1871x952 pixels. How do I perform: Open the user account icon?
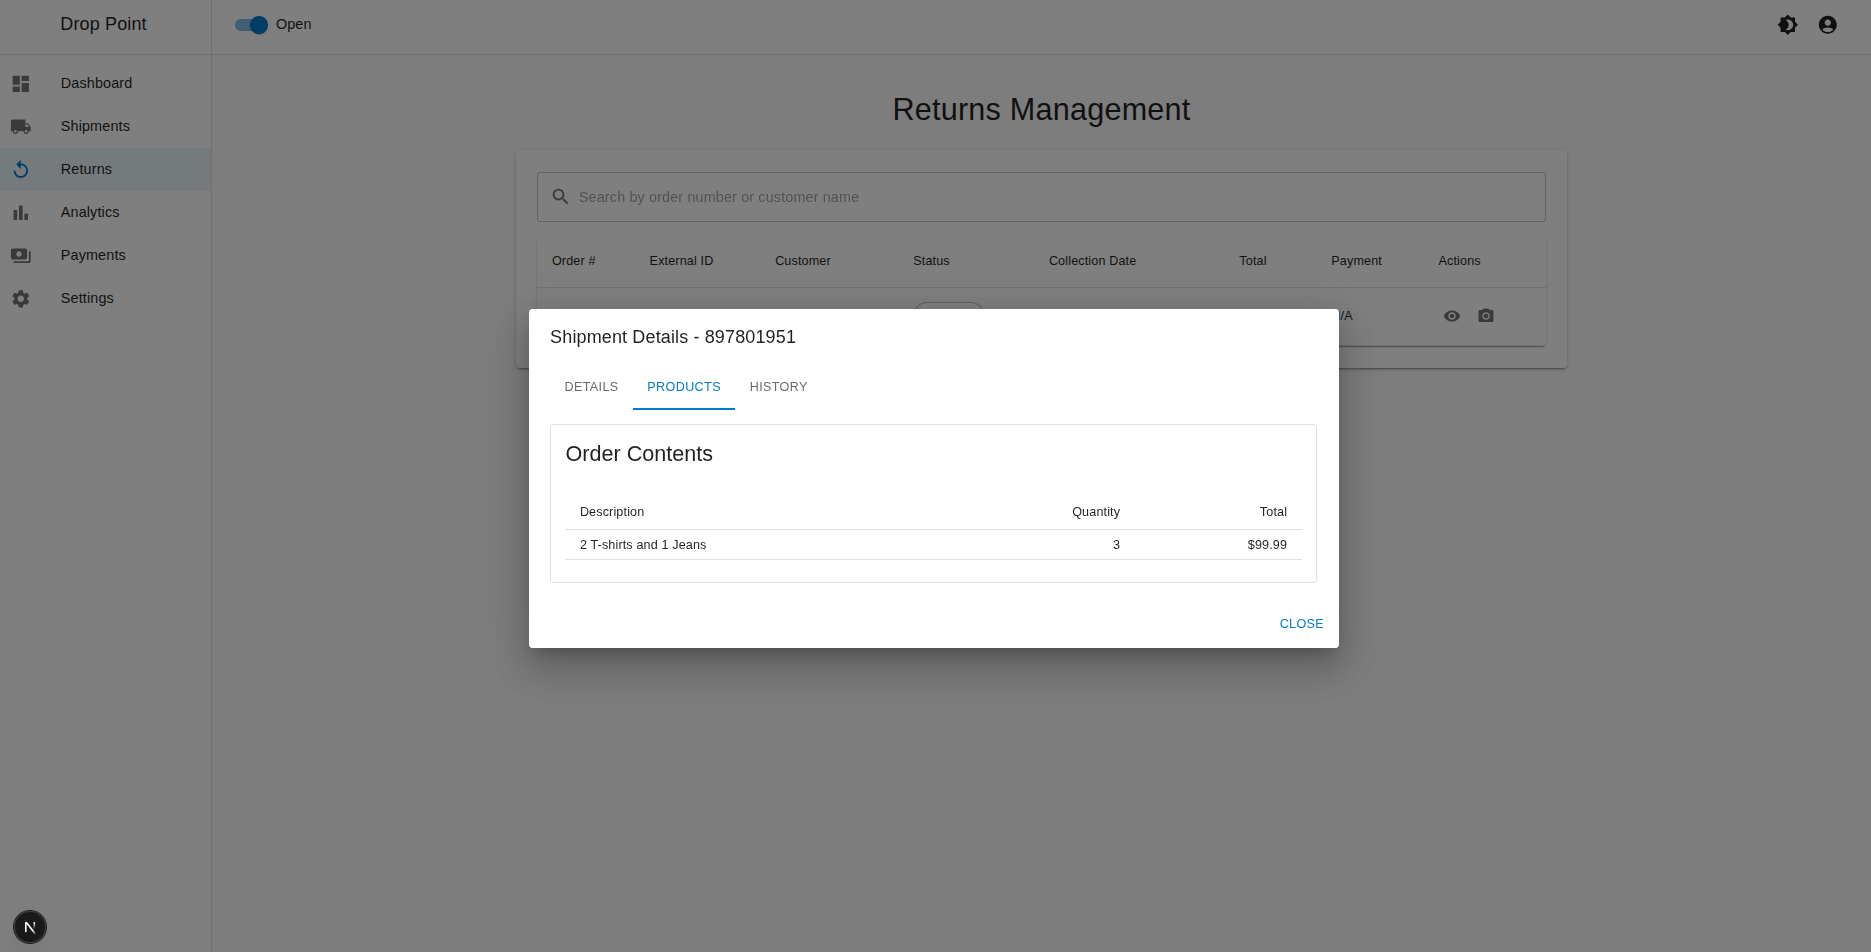(1827, 24)
